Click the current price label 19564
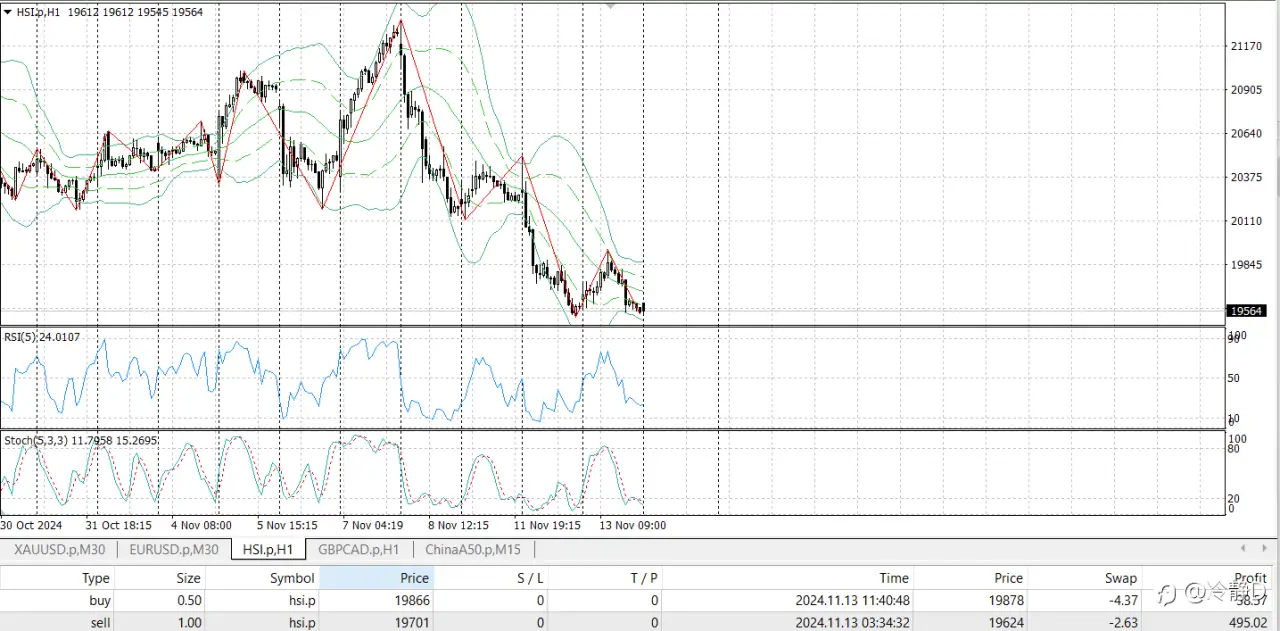This screenshot has height=631, width=1280. [1248, 311]
